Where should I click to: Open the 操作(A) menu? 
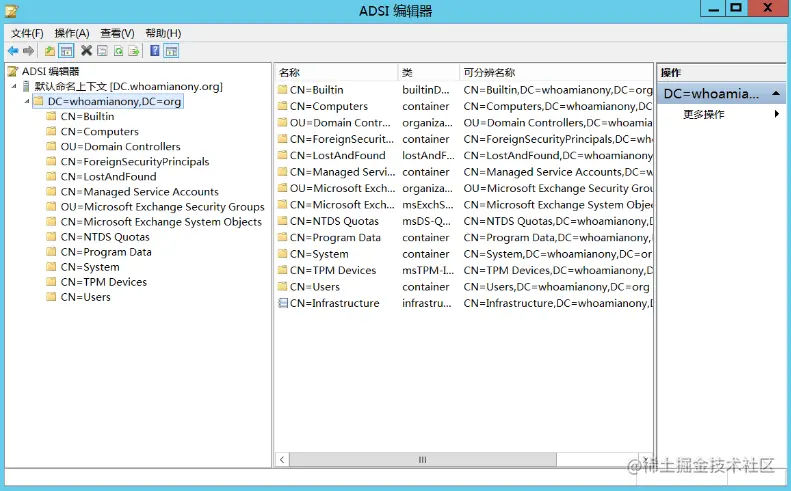click(72, 33)
